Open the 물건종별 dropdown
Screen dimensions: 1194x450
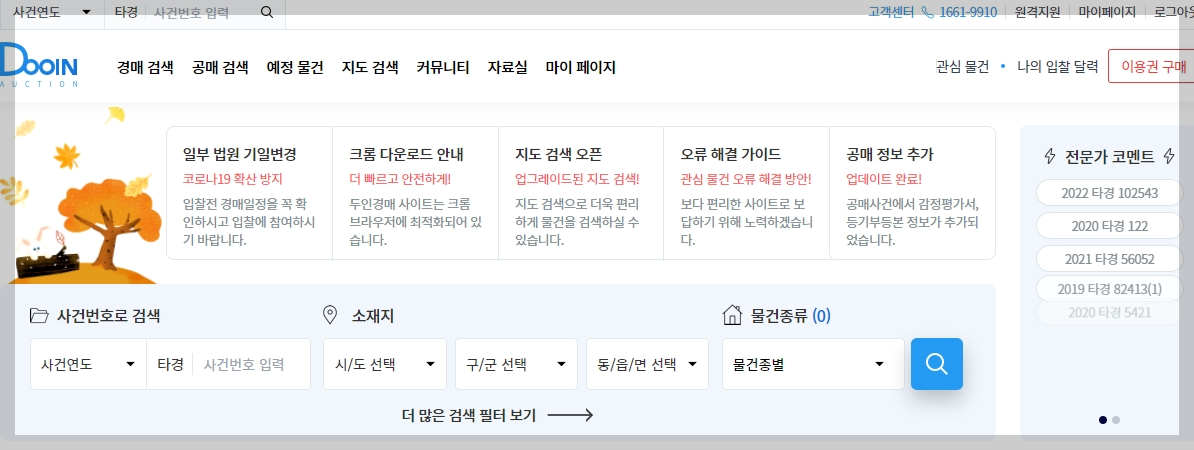(813, 364)
